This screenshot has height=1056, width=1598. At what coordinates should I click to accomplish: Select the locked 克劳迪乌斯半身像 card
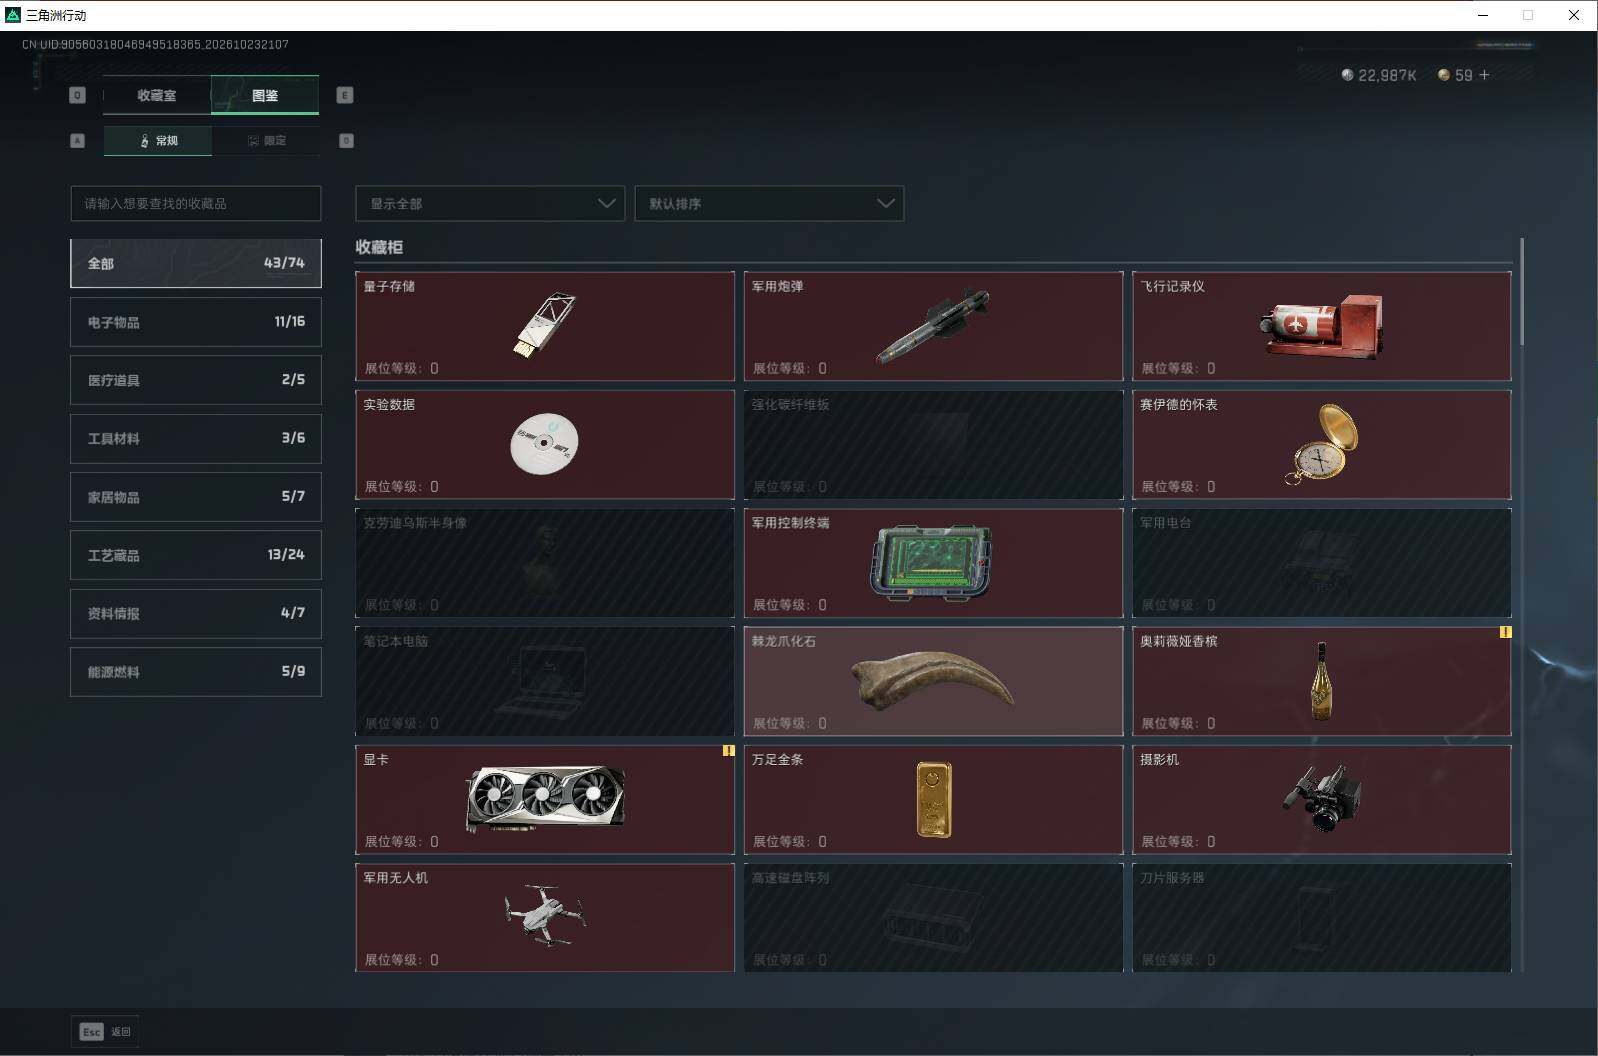[545, 562]
